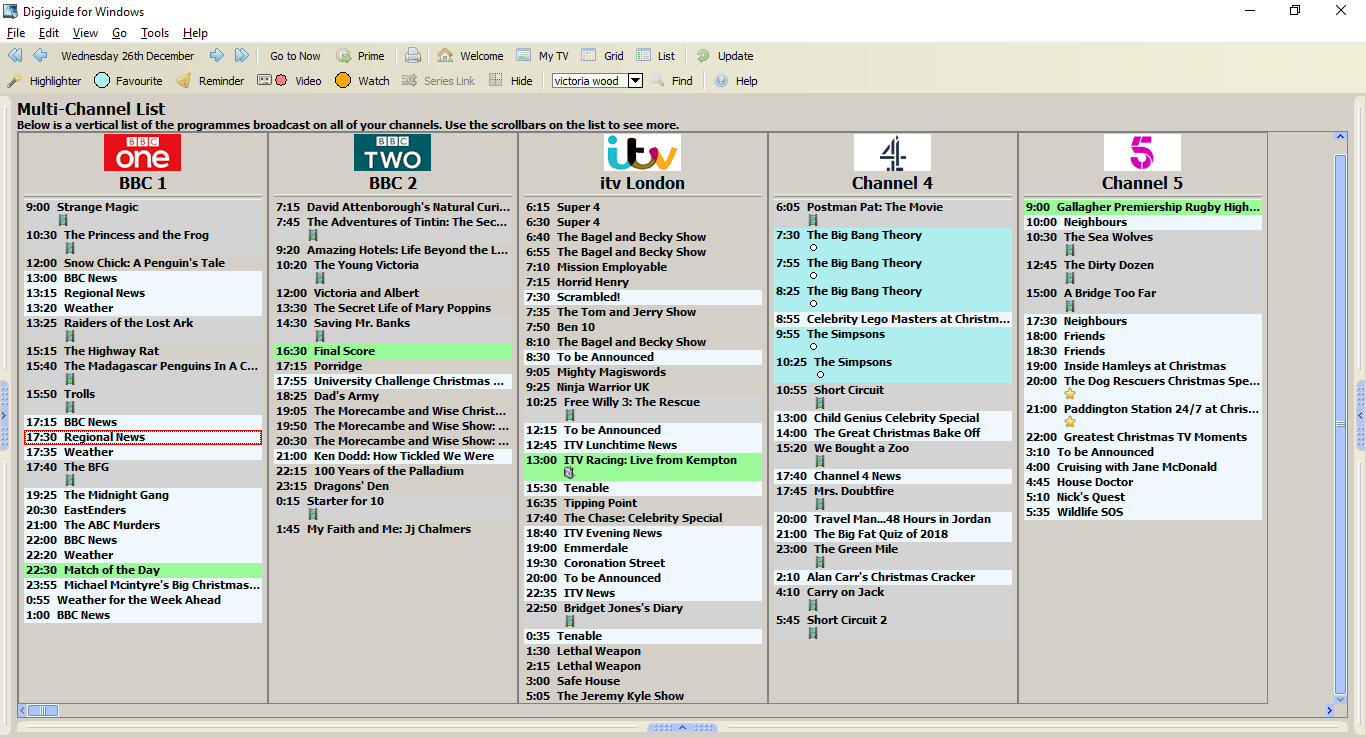Open the Tools menu
Viewport: 1366px width, 738px height.
(155, 33)
